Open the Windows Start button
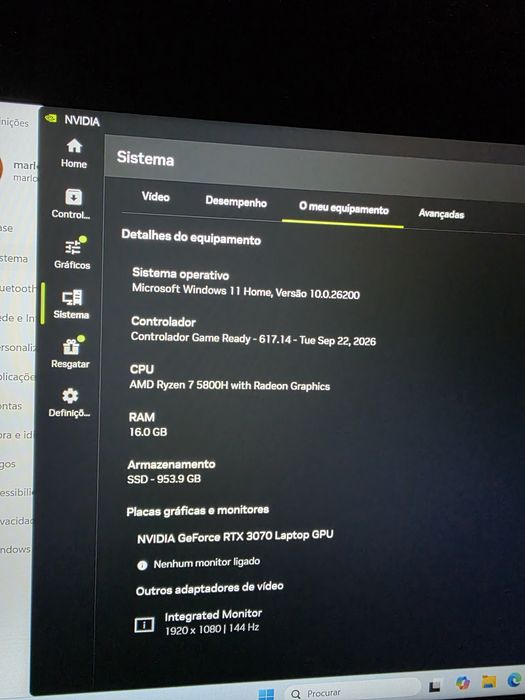525x700 pixels. coord(267,694)
